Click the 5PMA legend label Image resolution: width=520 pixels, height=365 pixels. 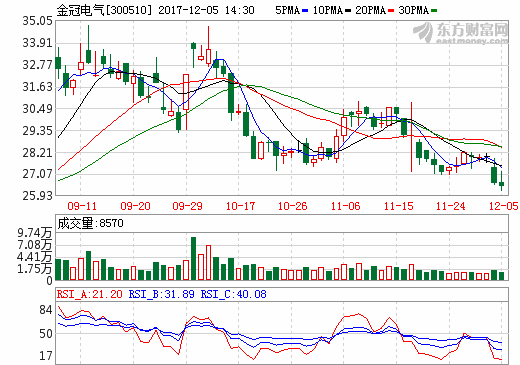point(288,10)
